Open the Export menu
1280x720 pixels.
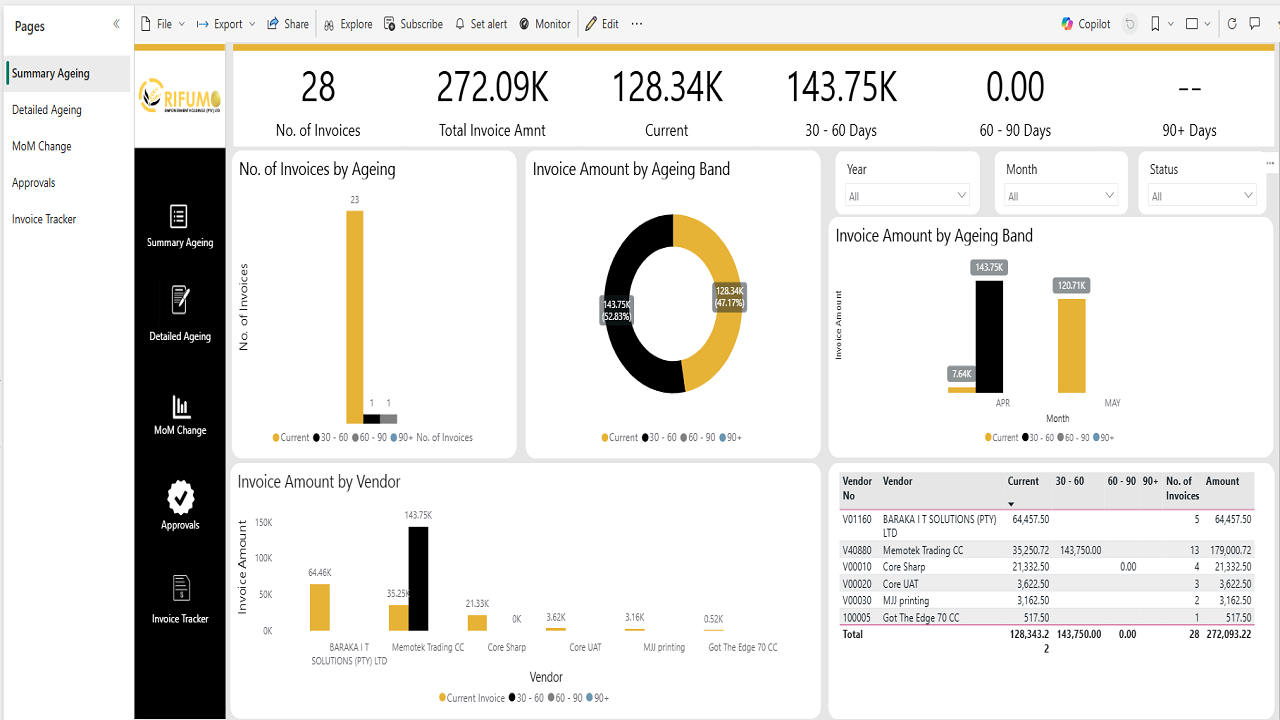click(226, 24)
